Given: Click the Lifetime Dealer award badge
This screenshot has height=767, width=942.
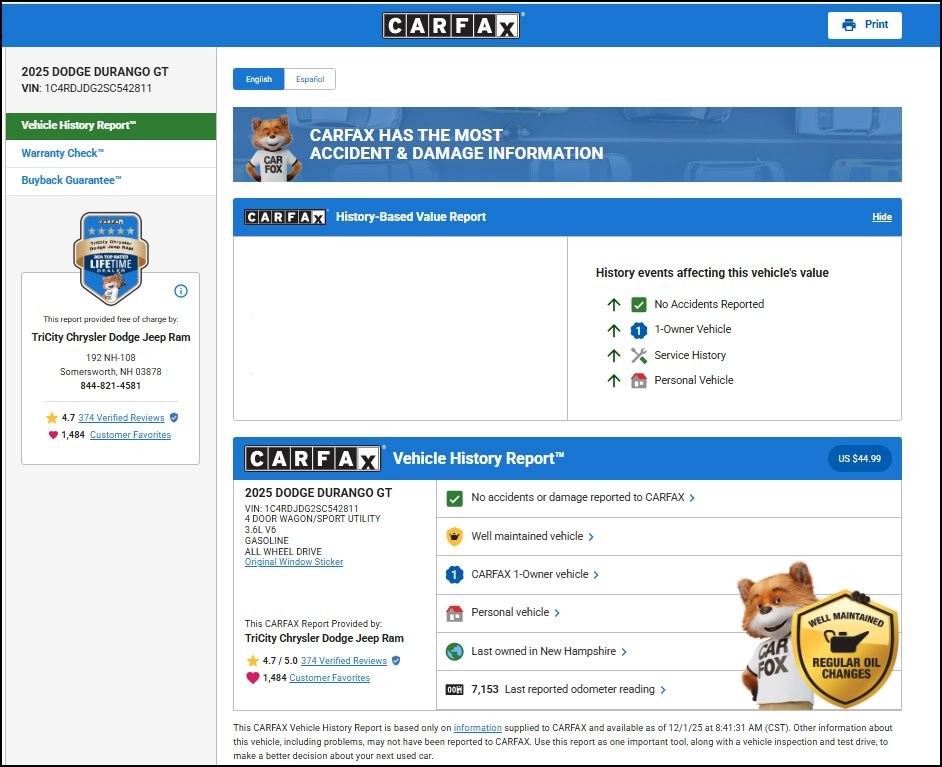Looking at the screenshot, I should pos(111,256).
